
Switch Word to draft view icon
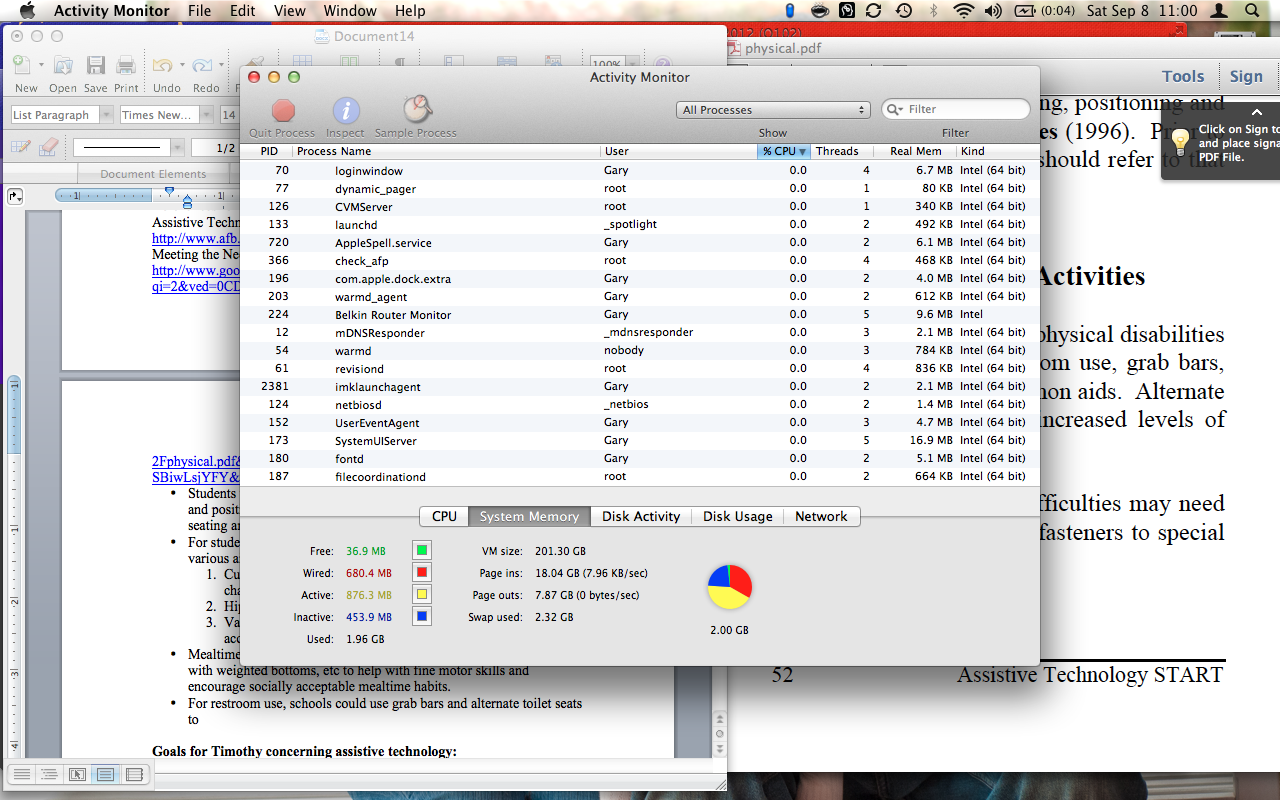point(20,773)
